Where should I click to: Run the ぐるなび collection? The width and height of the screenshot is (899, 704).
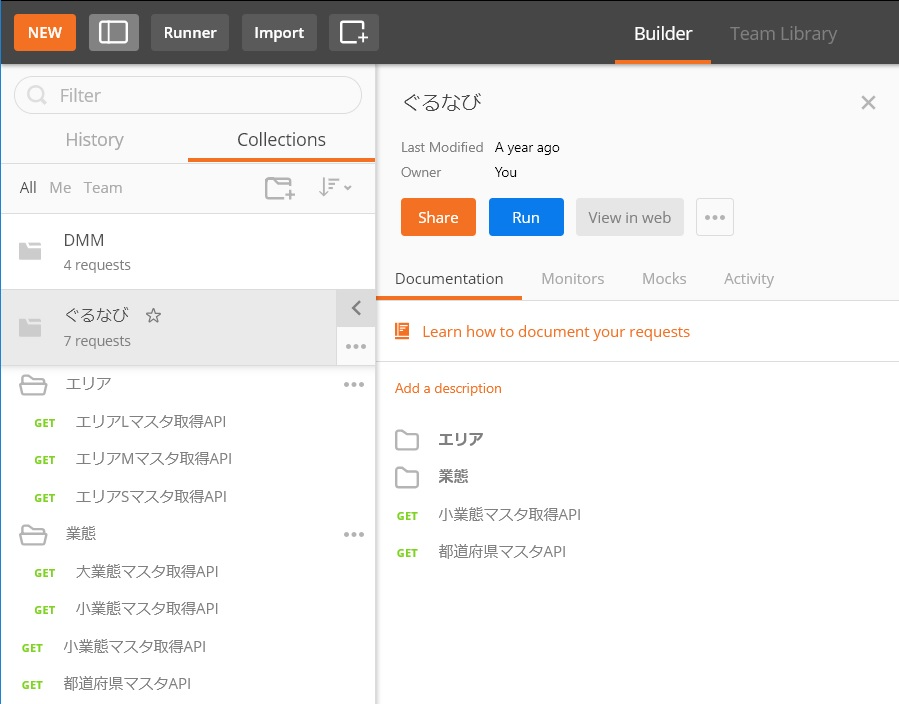pyautogui.click(x=526, y=217)
